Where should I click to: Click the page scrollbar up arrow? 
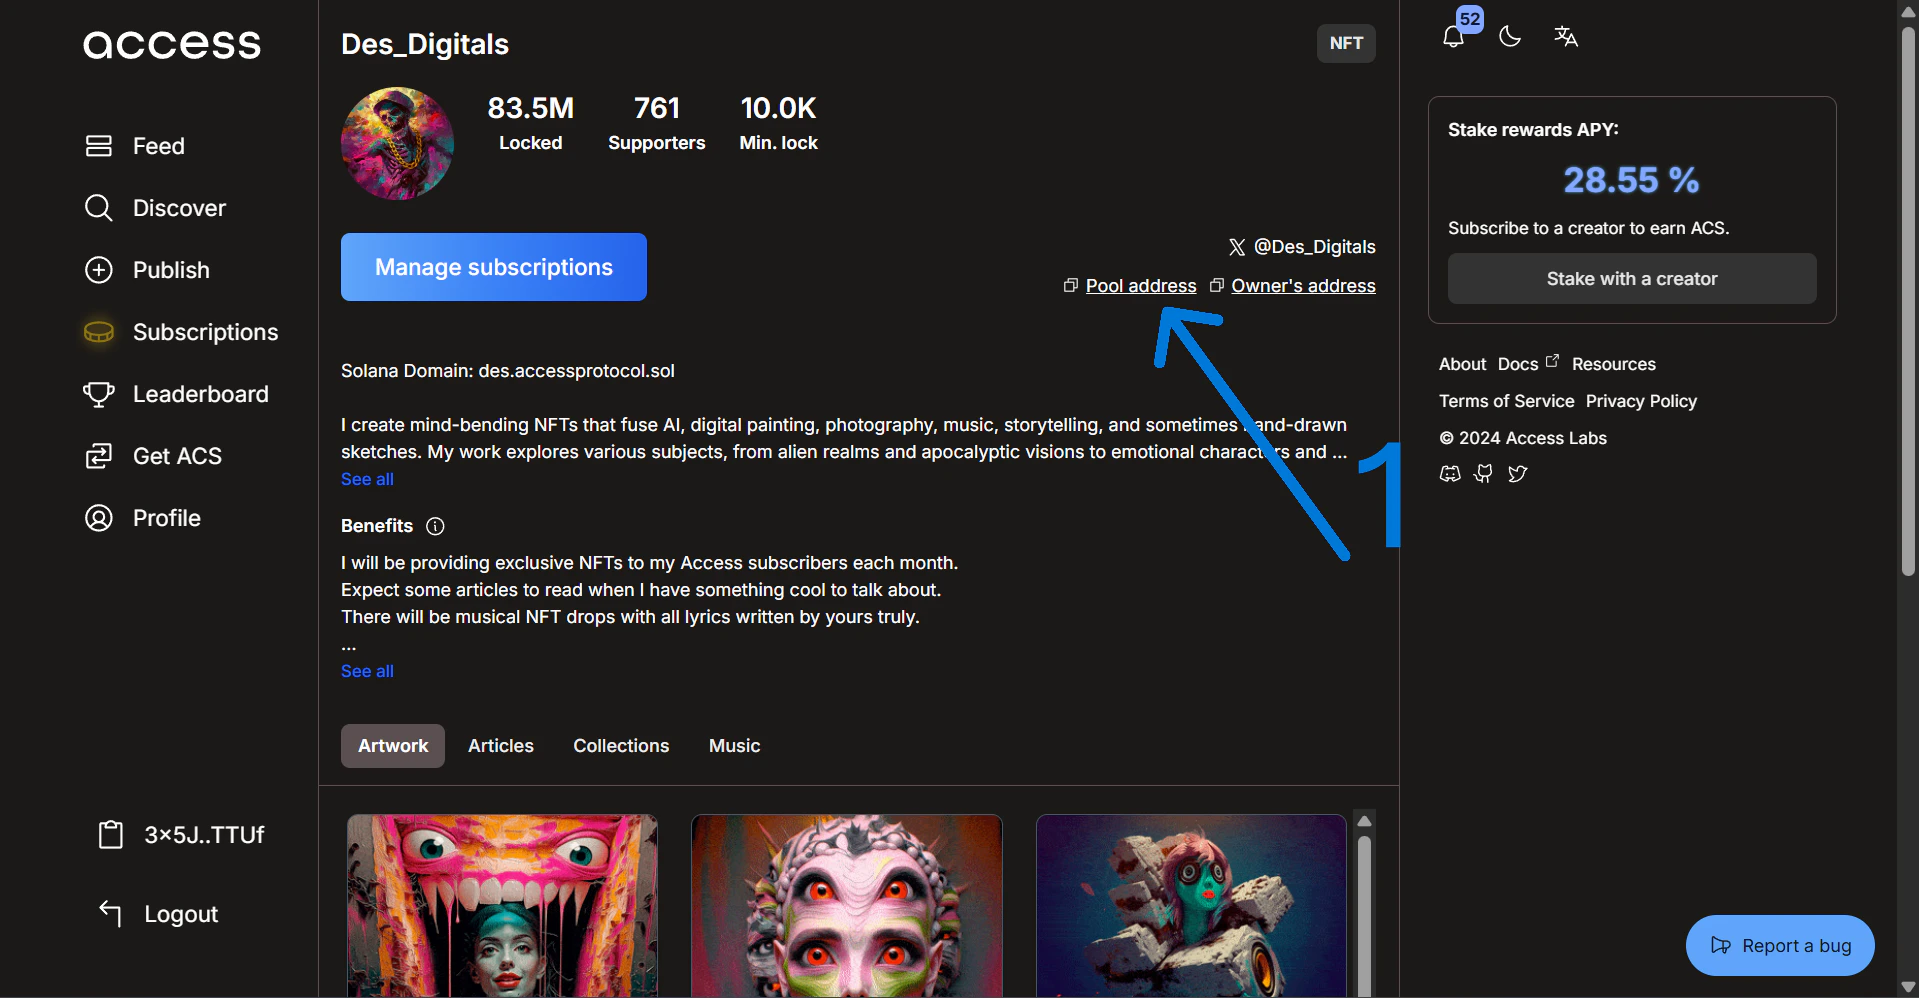click(x=1908, y=11)
